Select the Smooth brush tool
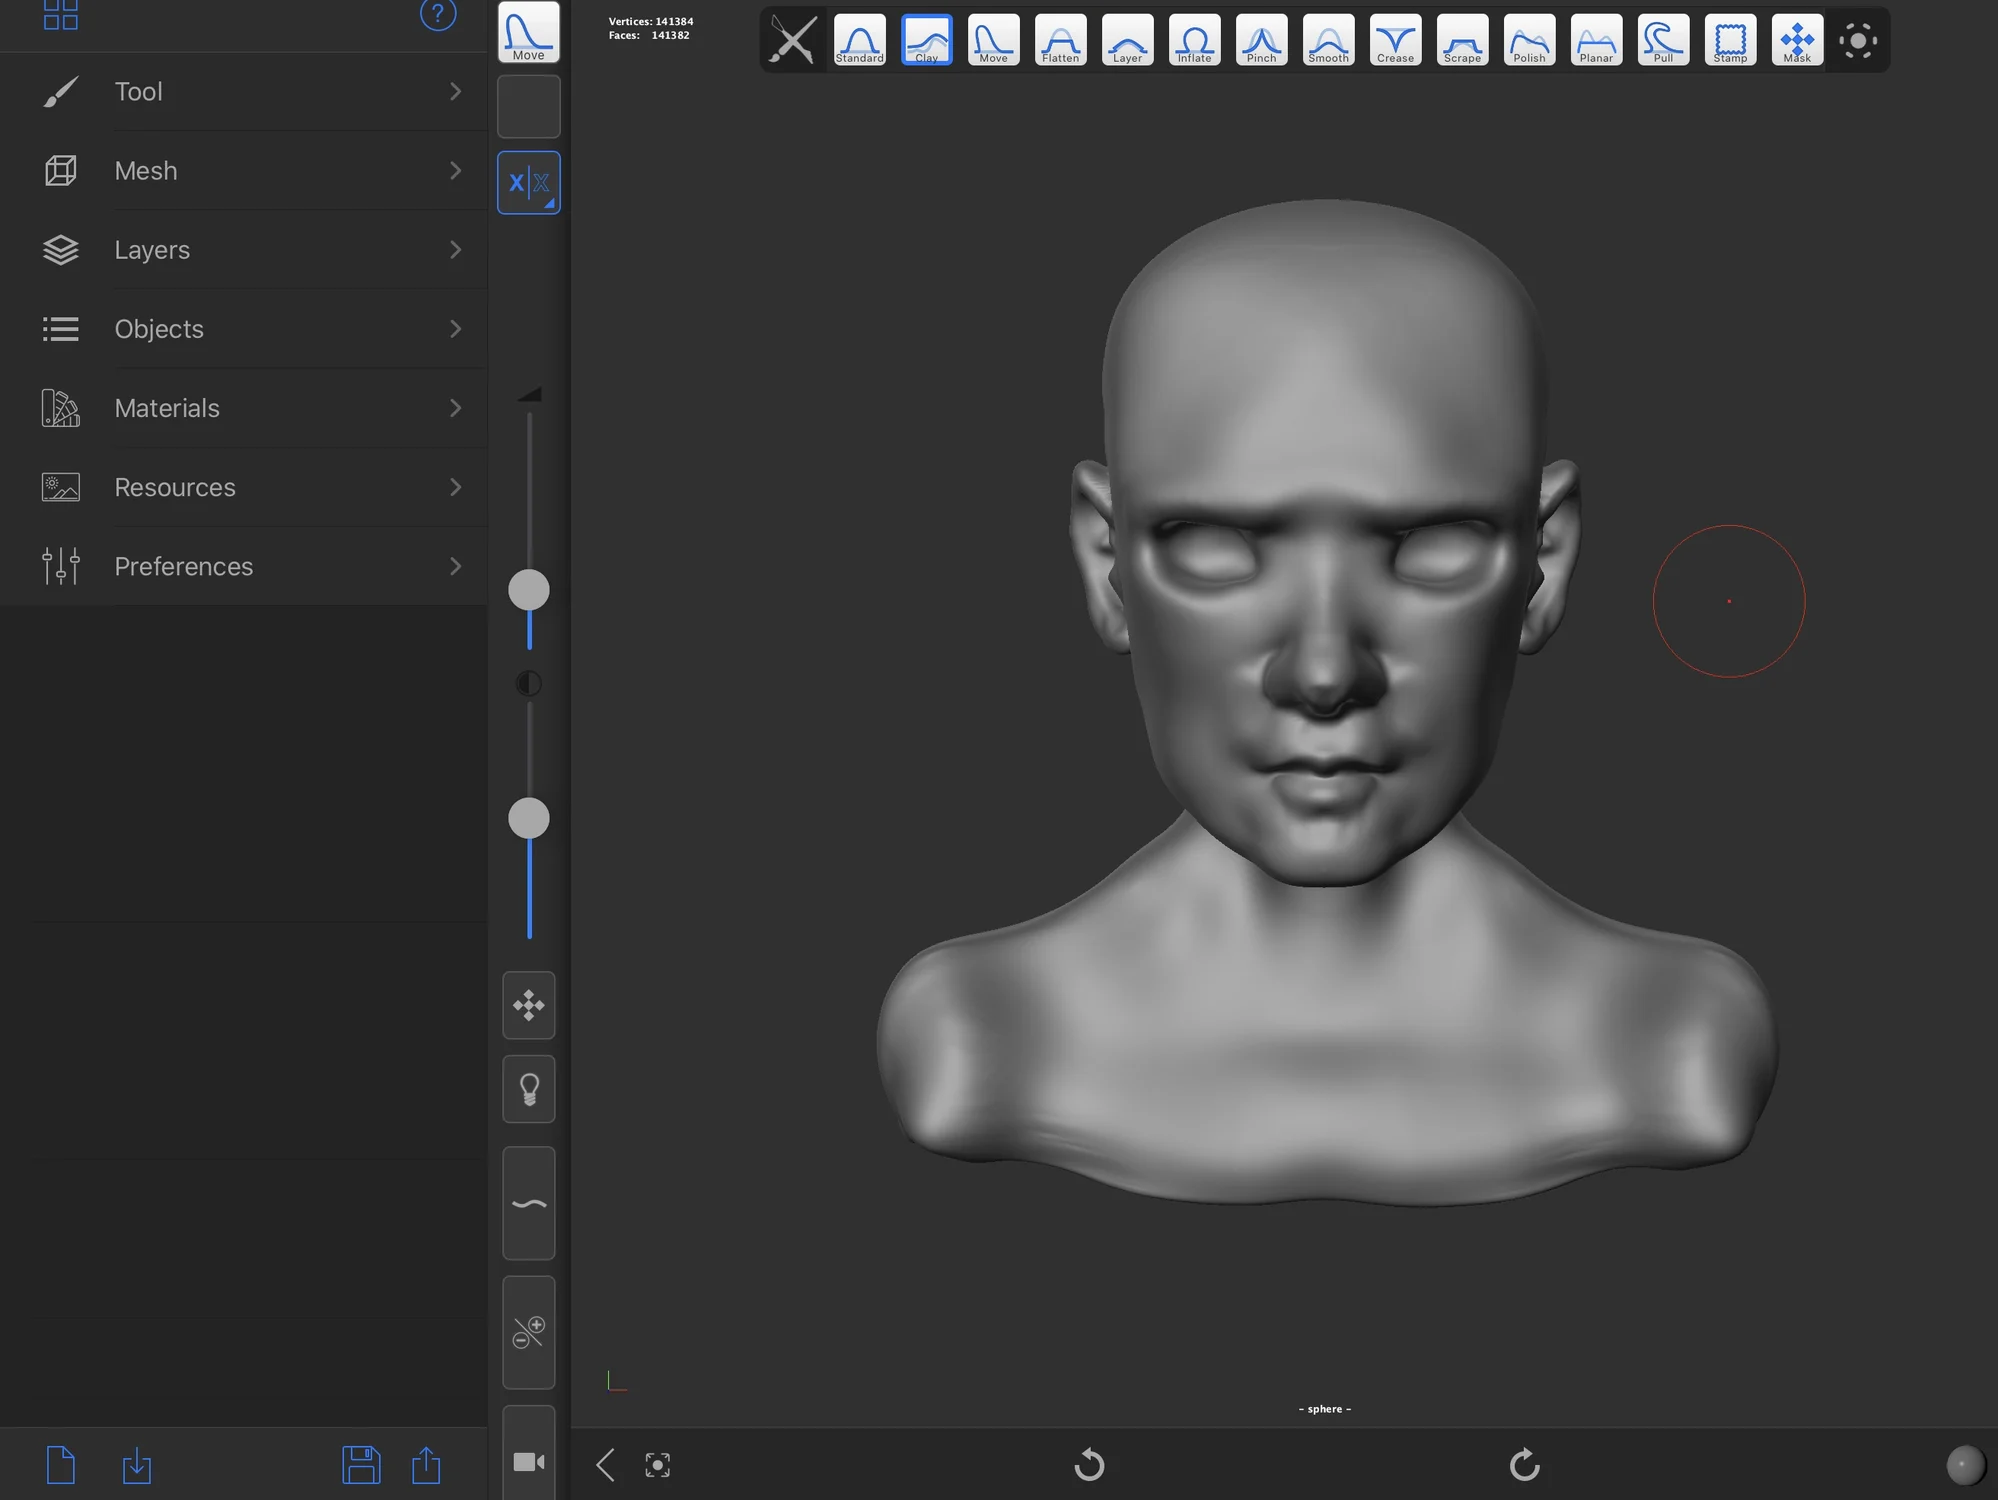 [1328, 36]
